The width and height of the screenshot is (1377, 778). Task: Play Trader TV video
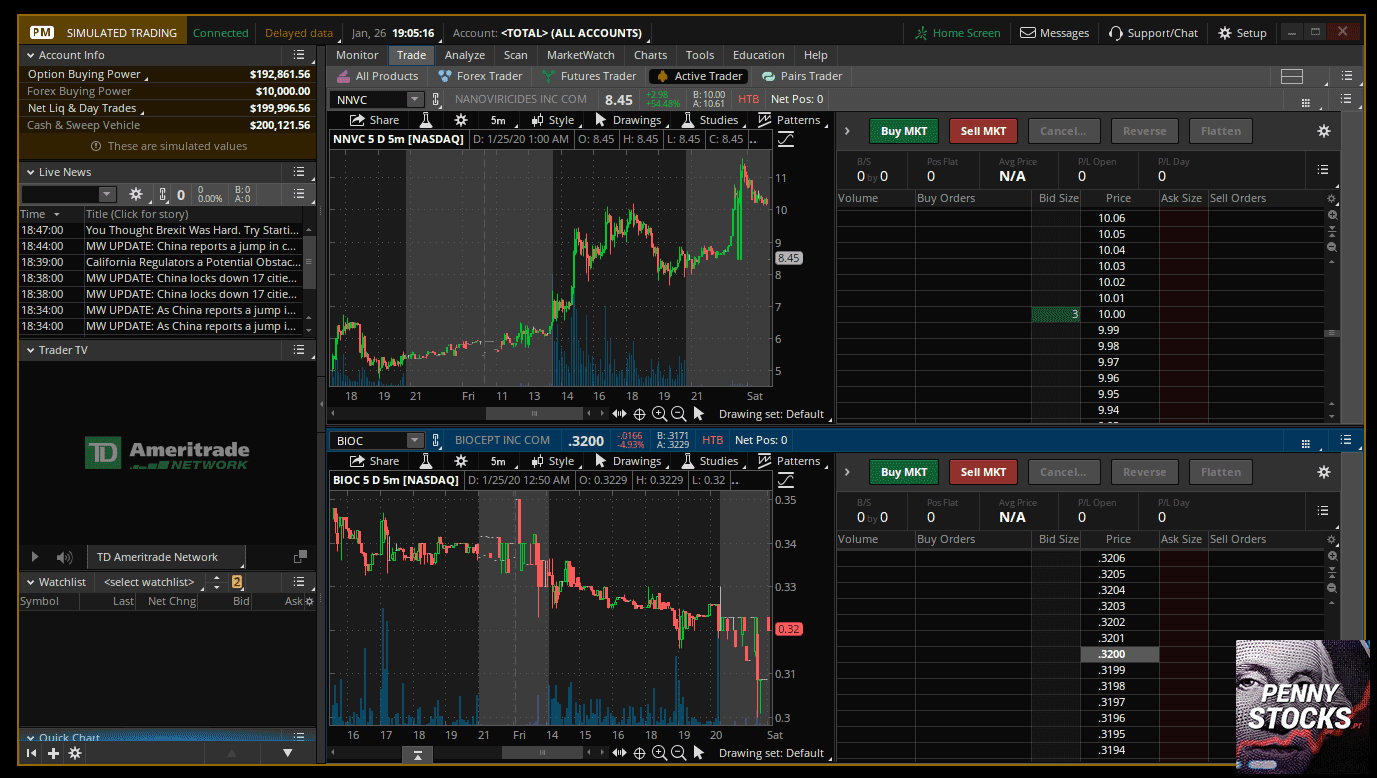[36, 557]
